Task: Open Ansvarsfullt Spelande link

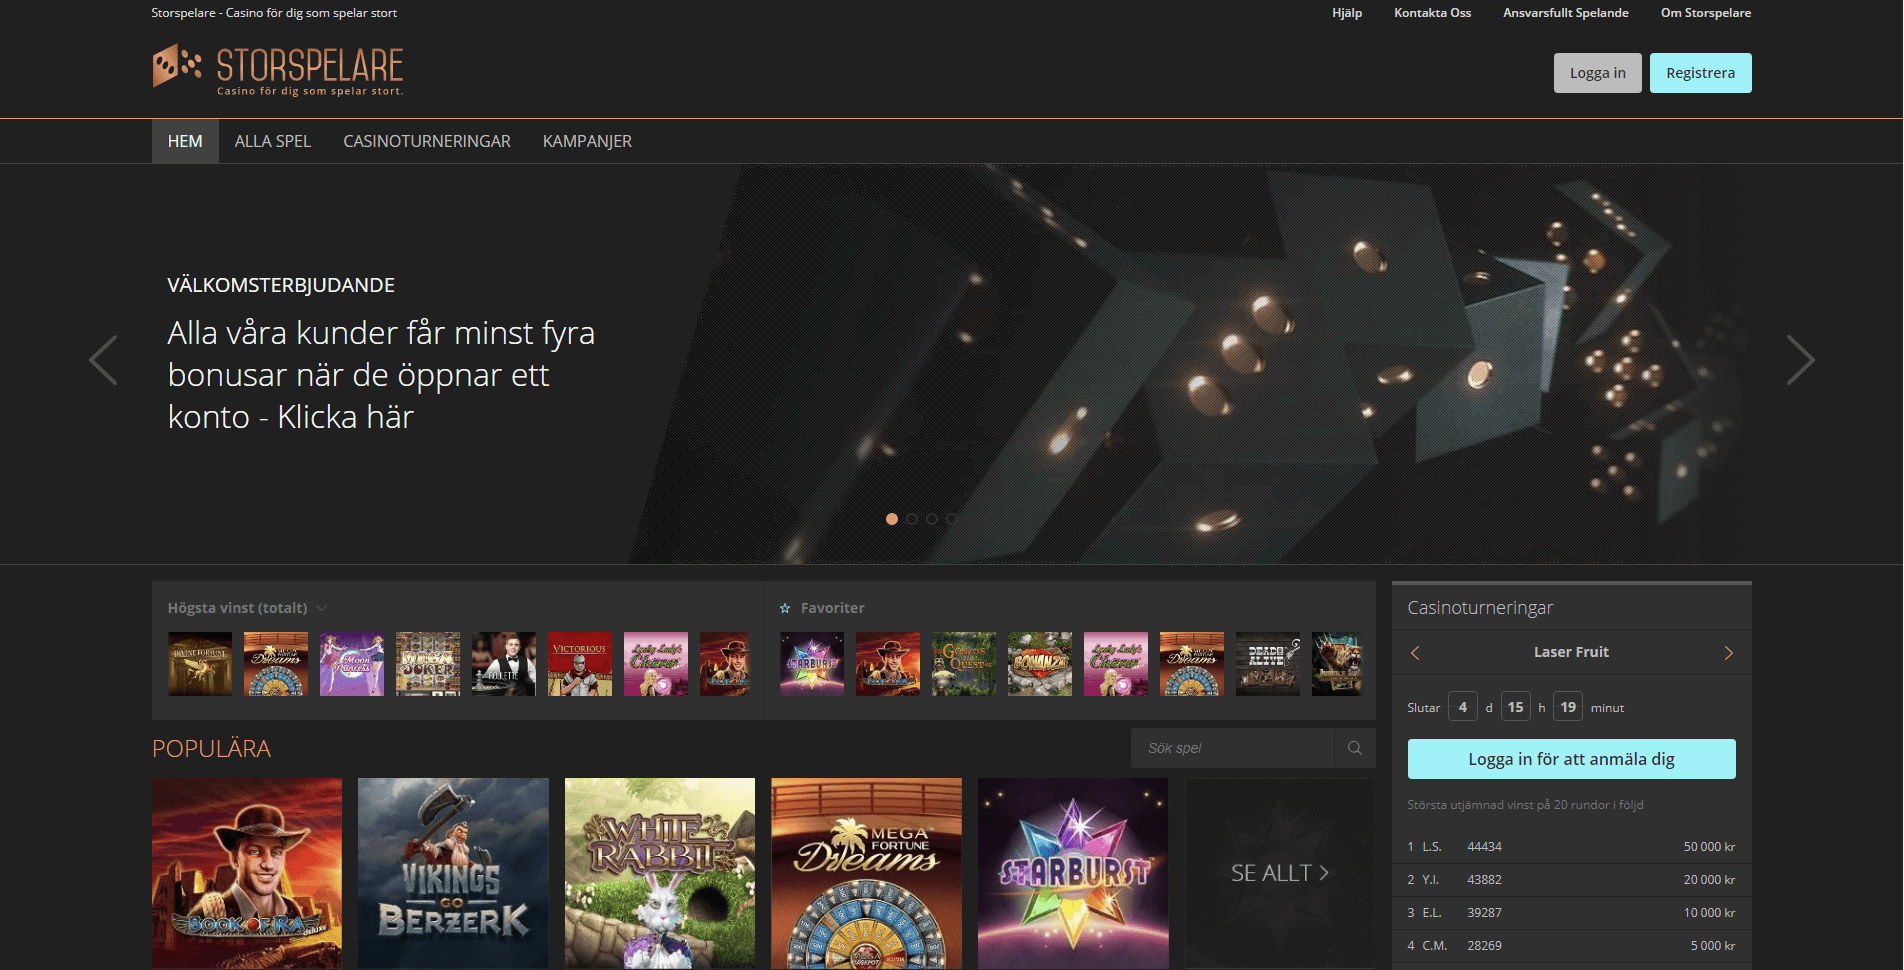Action: tap(1566, 13)
